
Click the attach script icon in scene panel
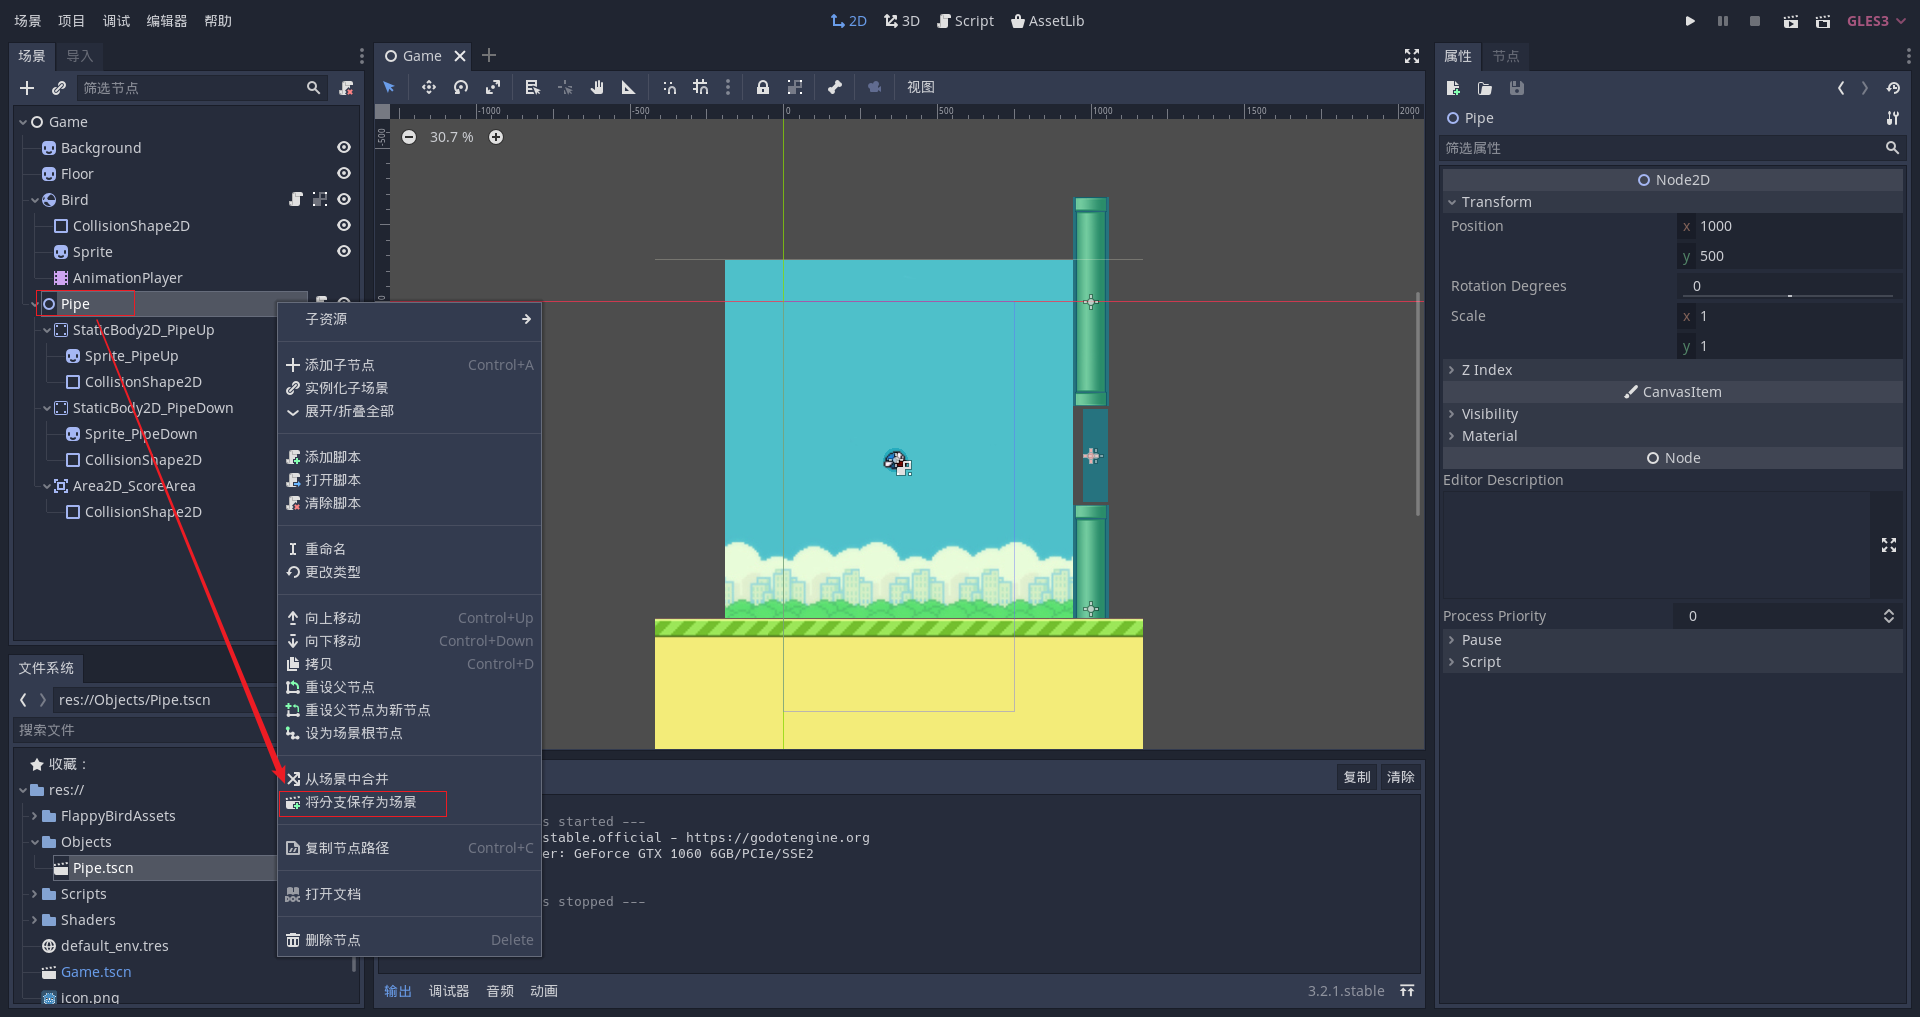tap(346, 88)
